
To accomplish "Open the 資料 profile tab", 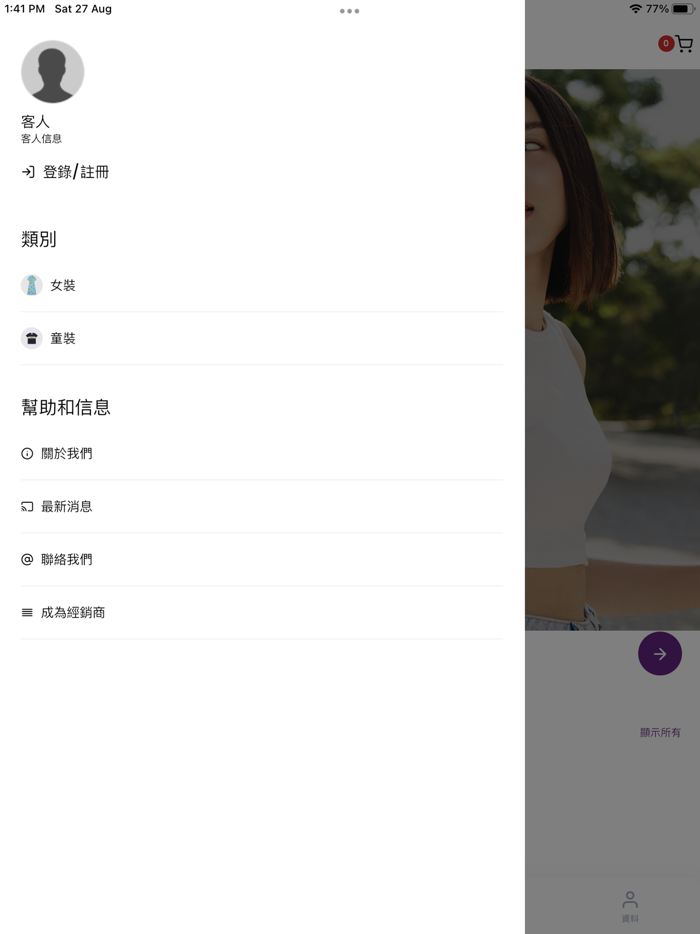I will coord(630,907).
